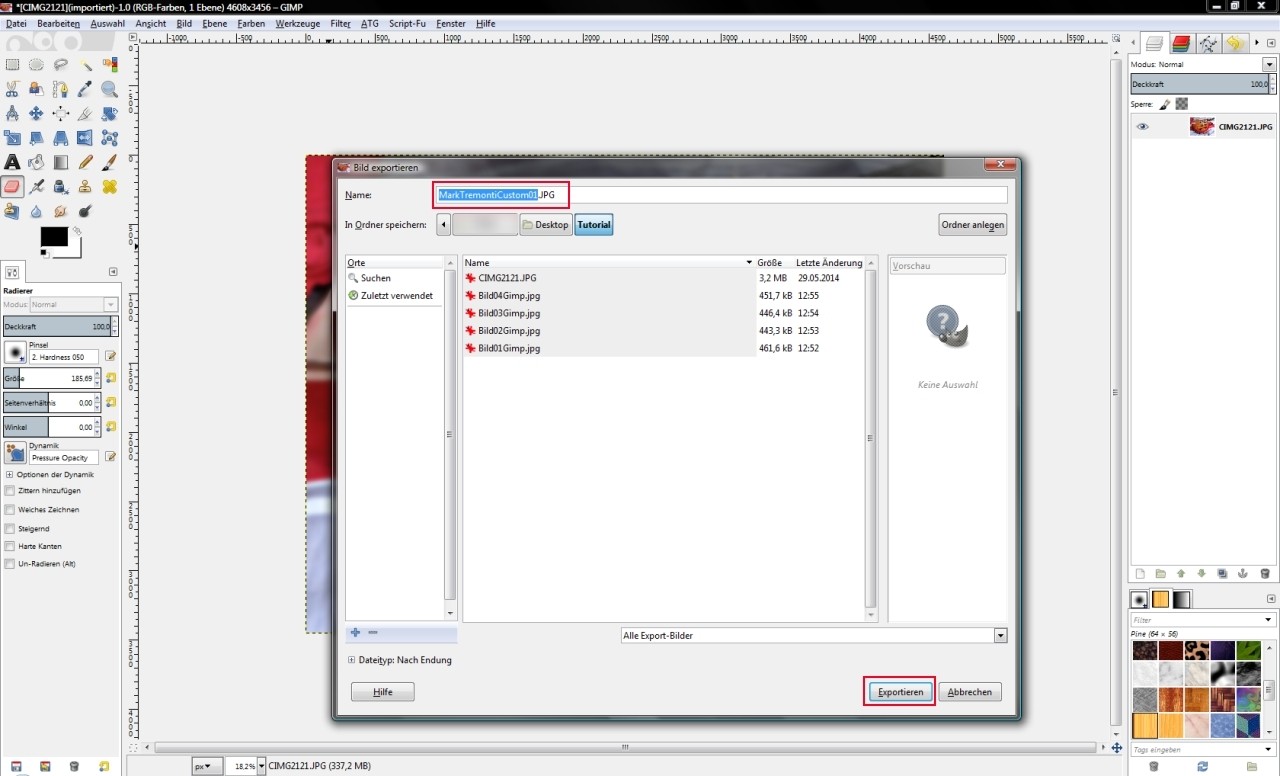Select the Text tool
The width and height of the screenshot is (1280, 776).
click(12, 162)
